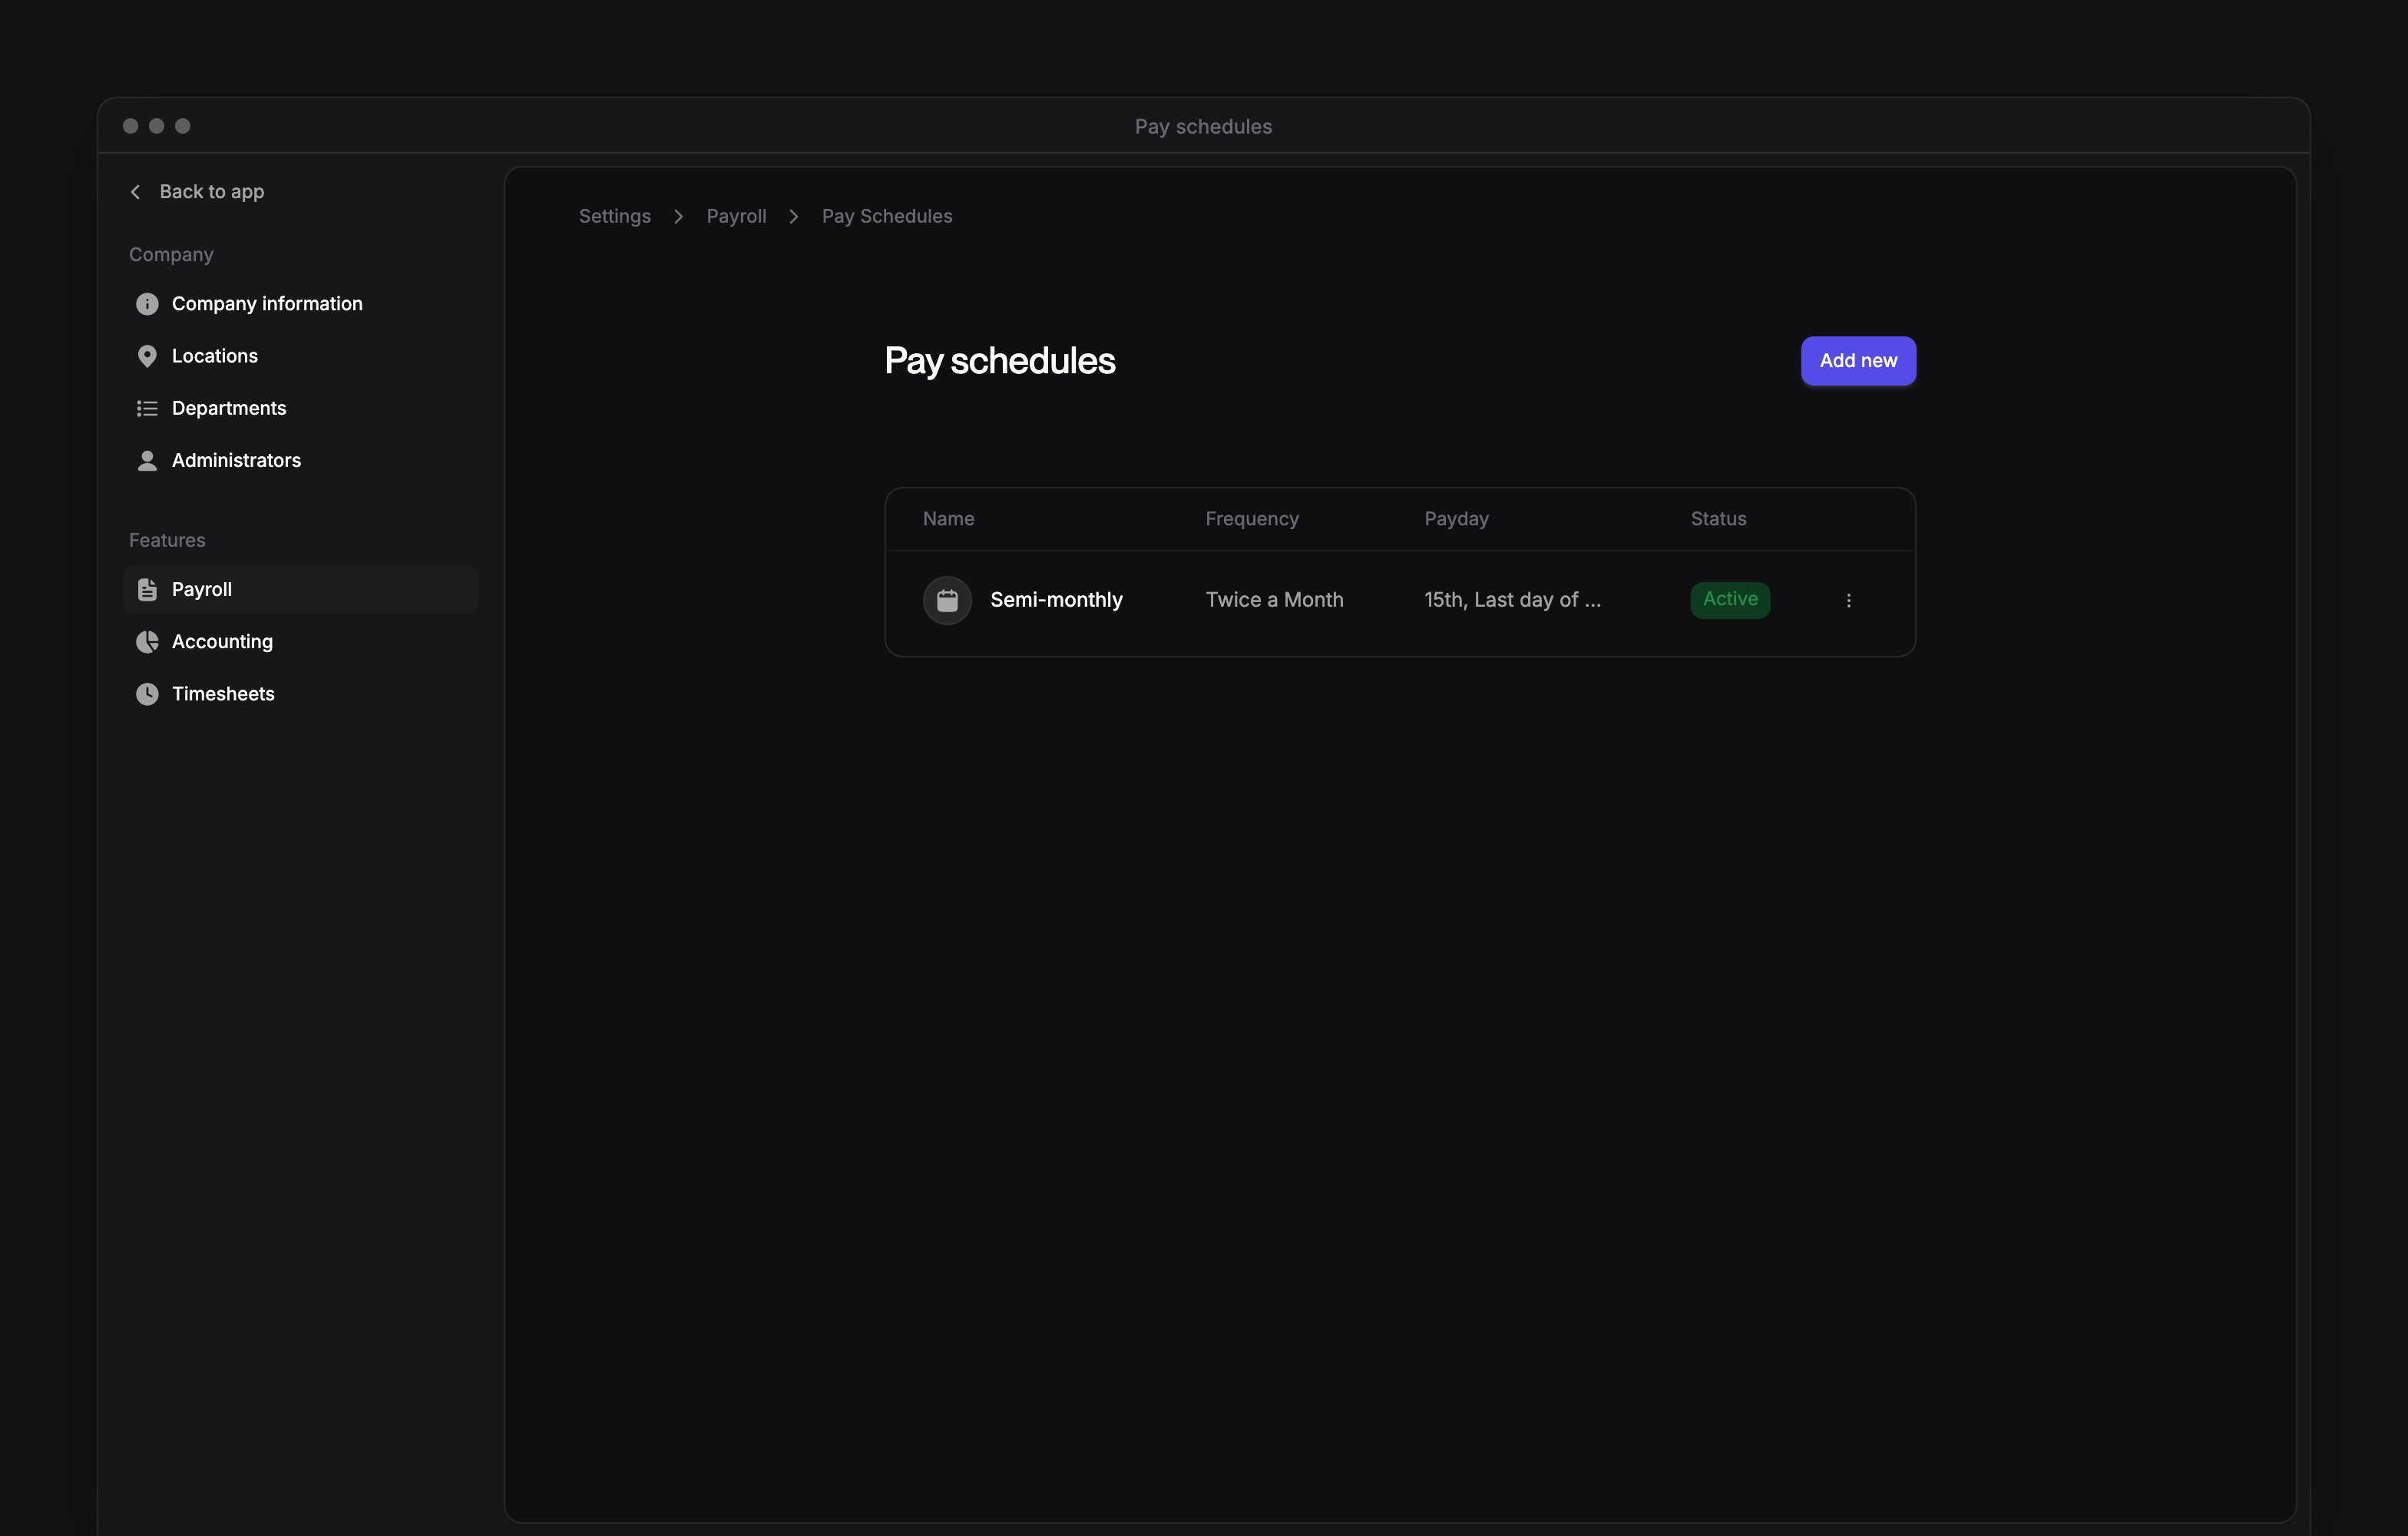Click the Departments list icon
The width and height of the screenshot is (2408, 1536).
(x=147, y=408)
